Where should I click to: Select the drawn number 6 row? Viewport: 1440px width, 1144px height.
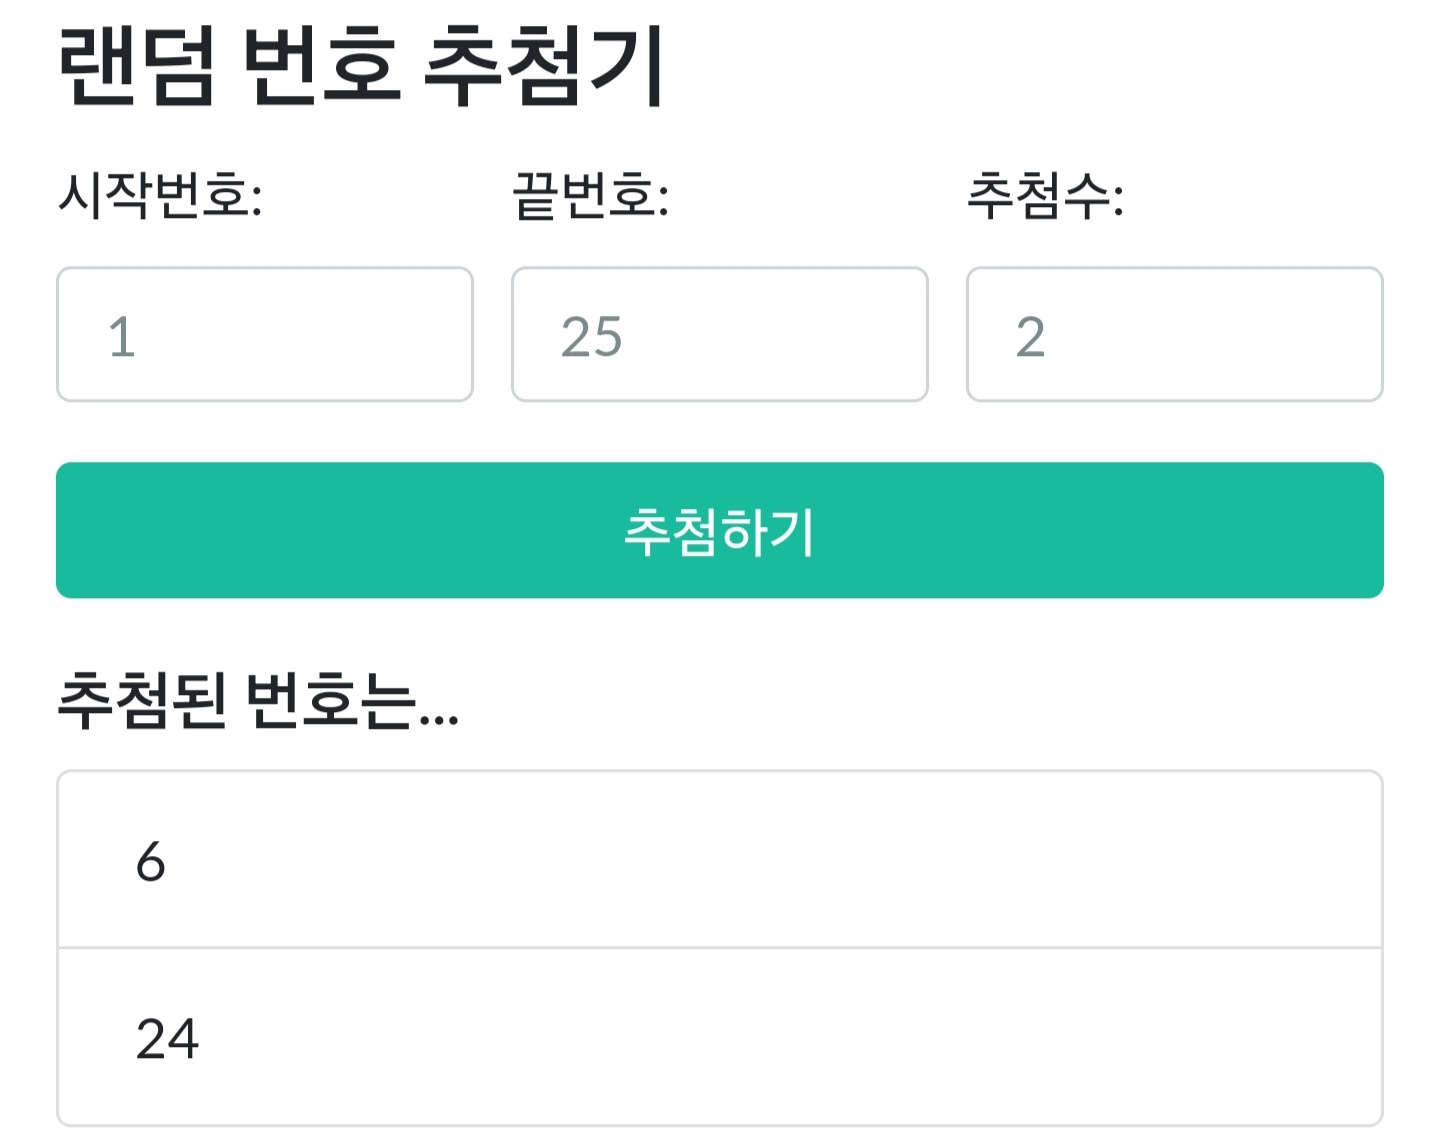tap(720, 860)
